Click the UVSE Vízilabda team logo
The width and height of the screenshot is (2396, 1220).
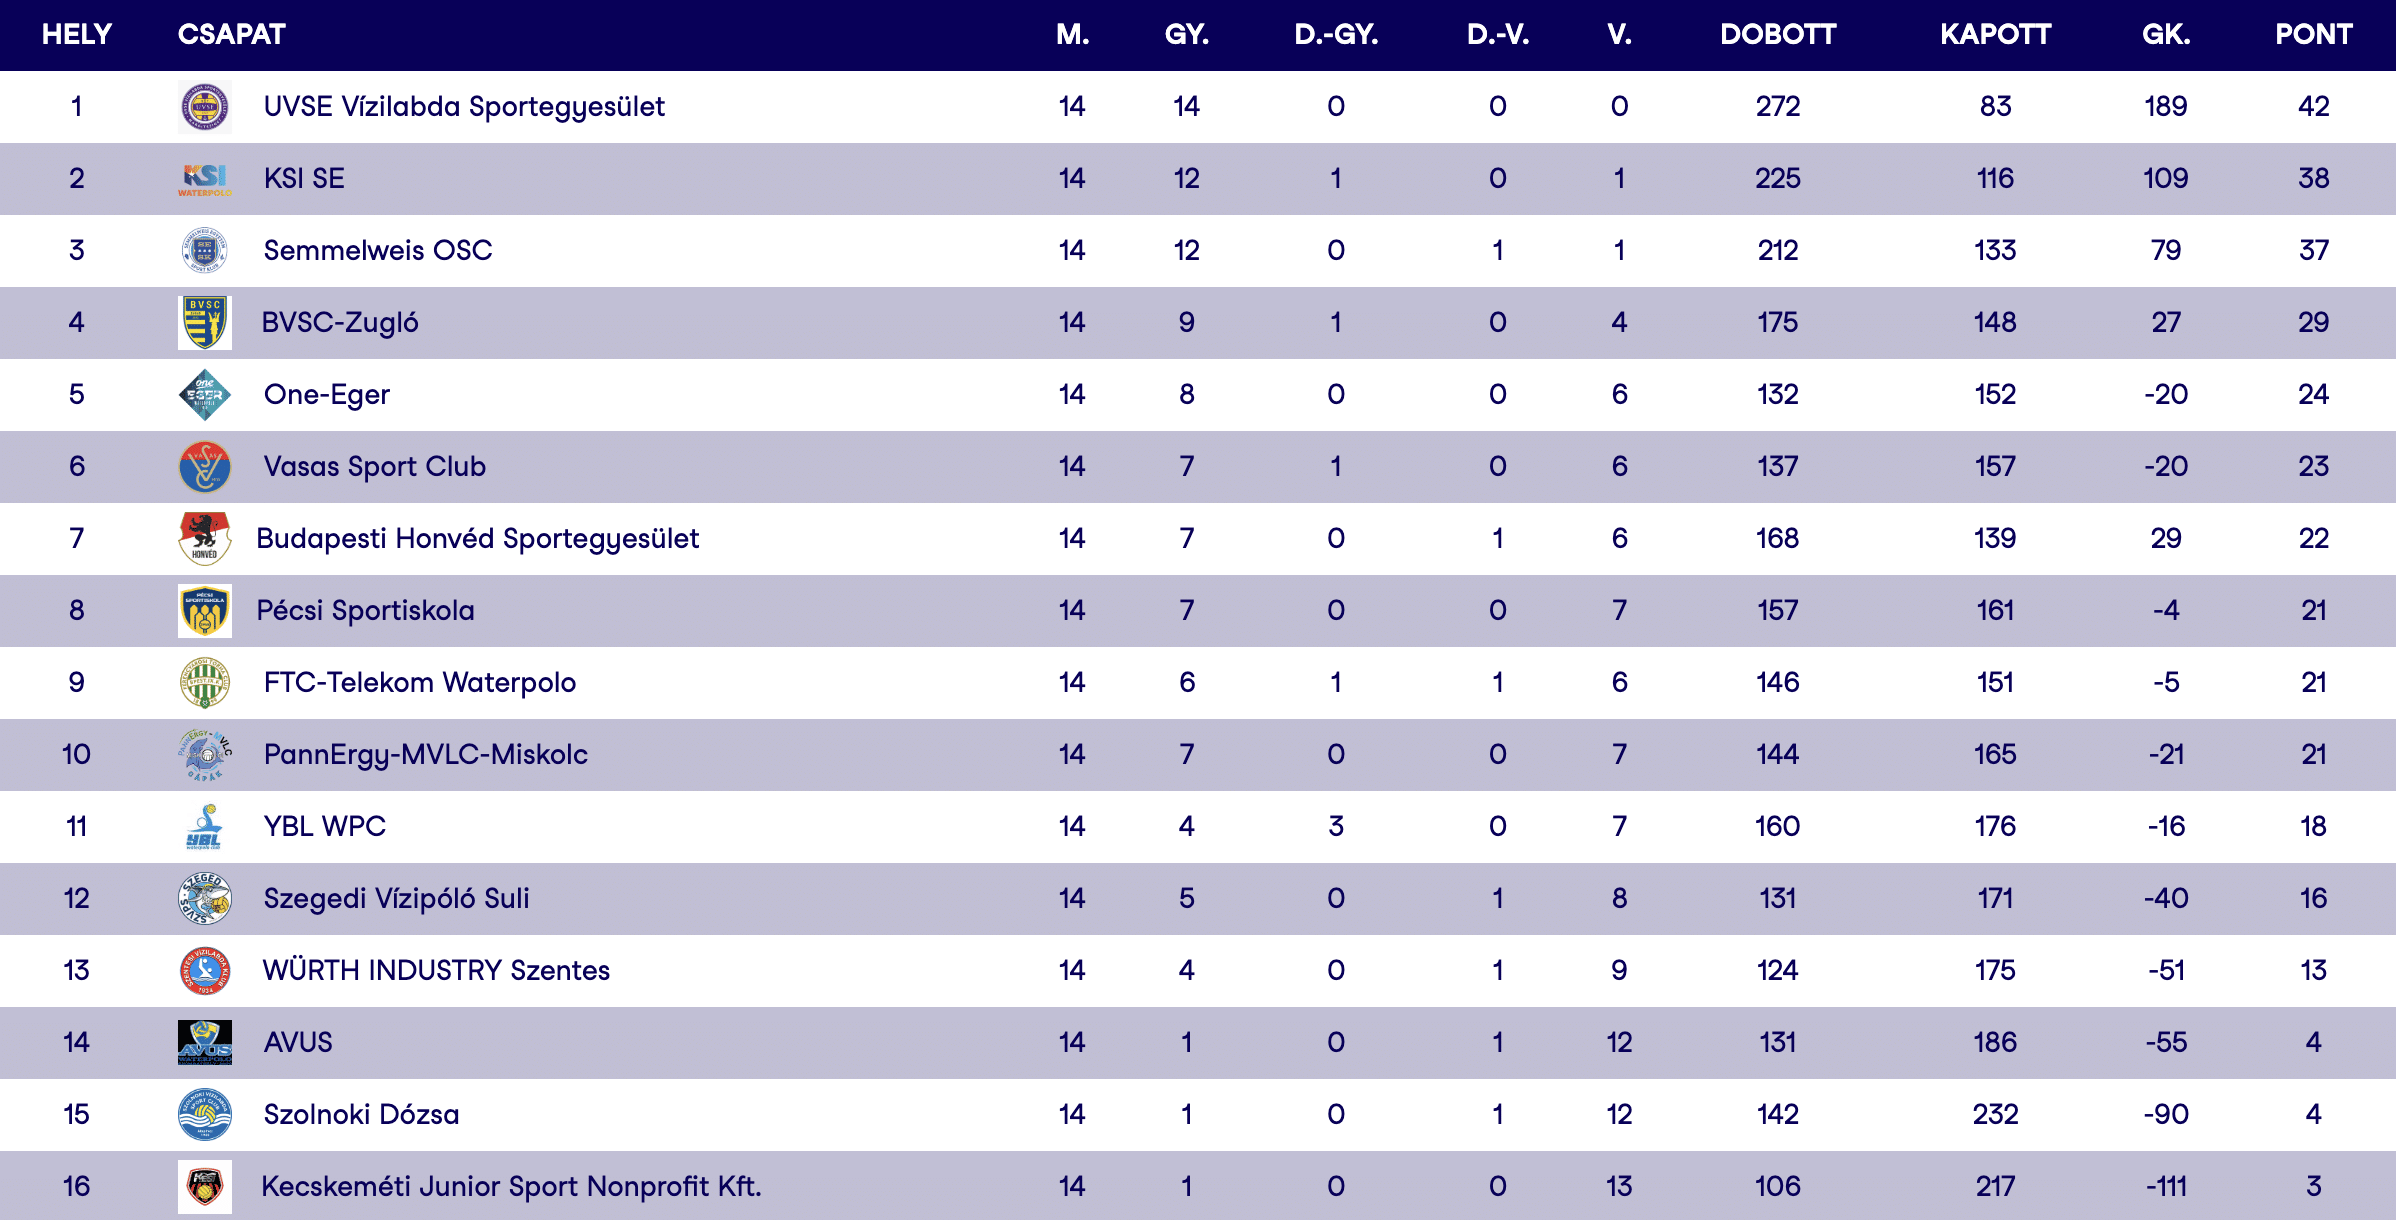(204, 107)
